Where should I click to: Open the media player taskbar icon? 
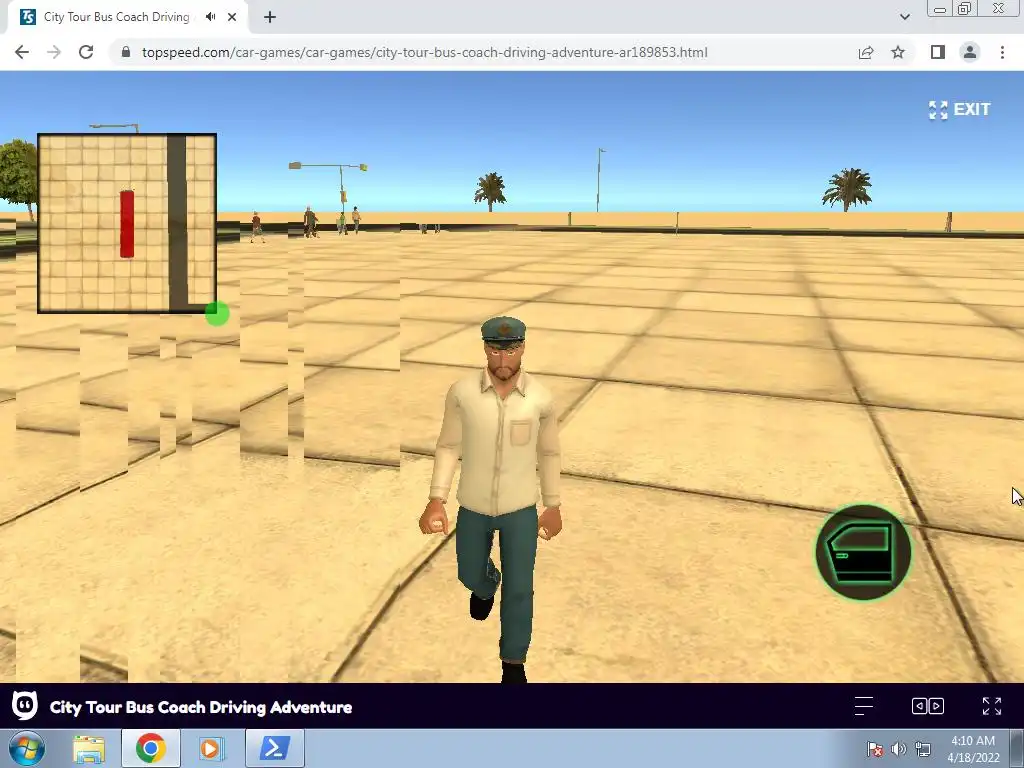coord(212,748)
